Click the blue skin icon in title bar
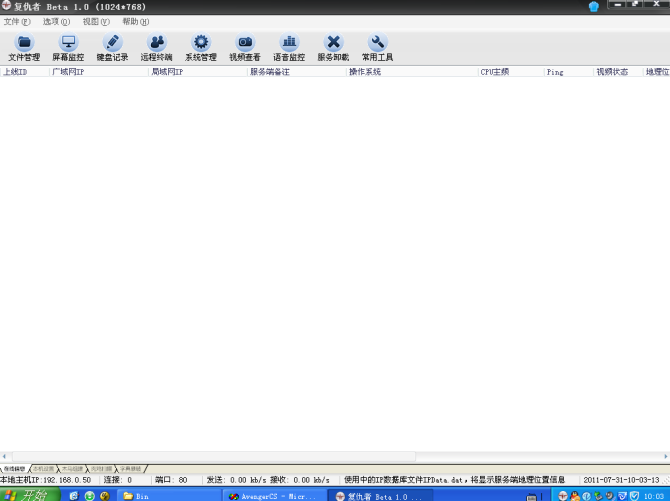 tap(594, 6)
